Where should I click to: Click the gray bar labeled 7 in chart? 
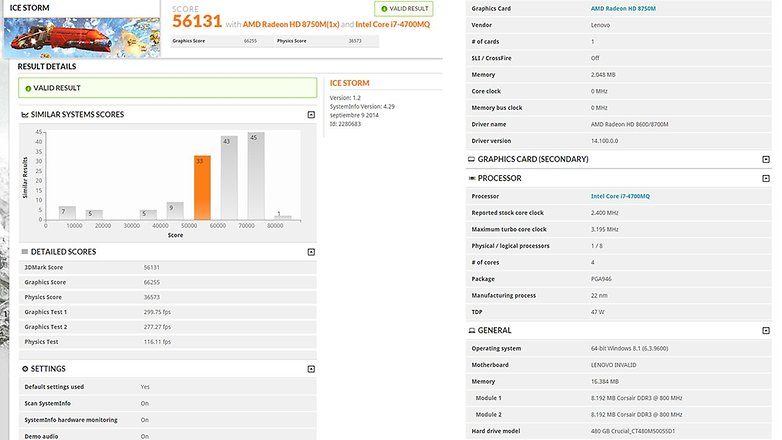click(x=67, y=213)
